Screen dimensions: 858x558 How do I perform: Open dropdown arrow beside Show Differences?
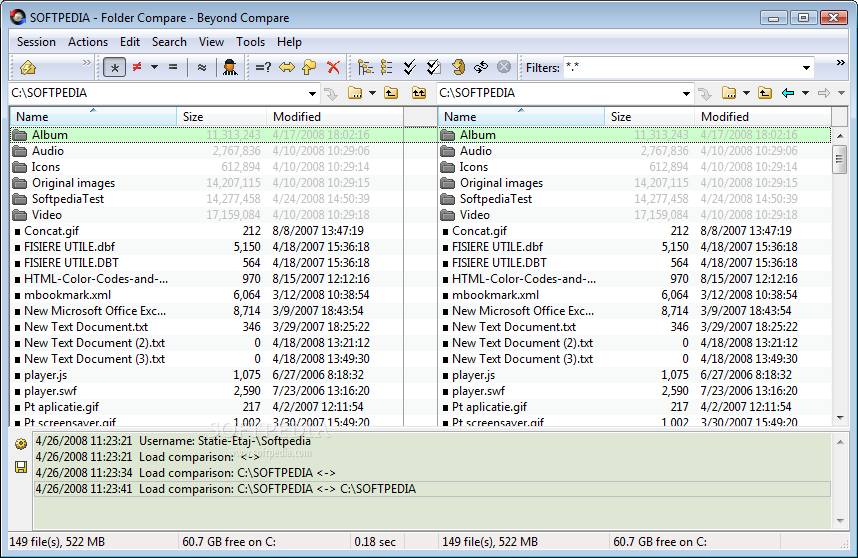pos(154,67)
